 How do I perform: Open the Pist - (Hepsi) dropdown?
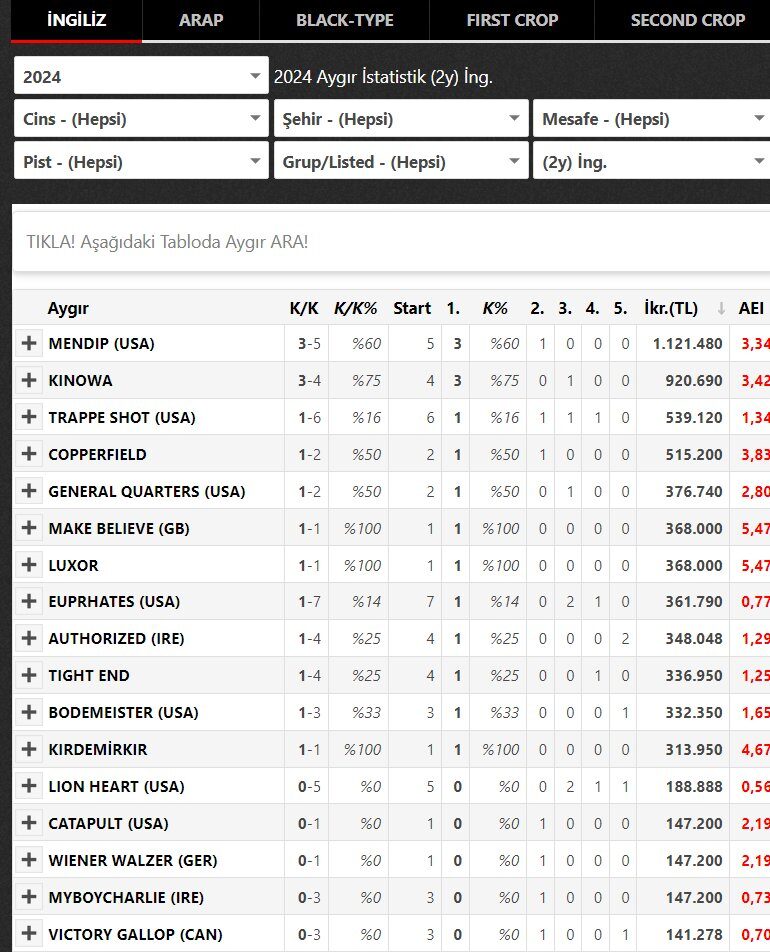[x=141, y=162]
